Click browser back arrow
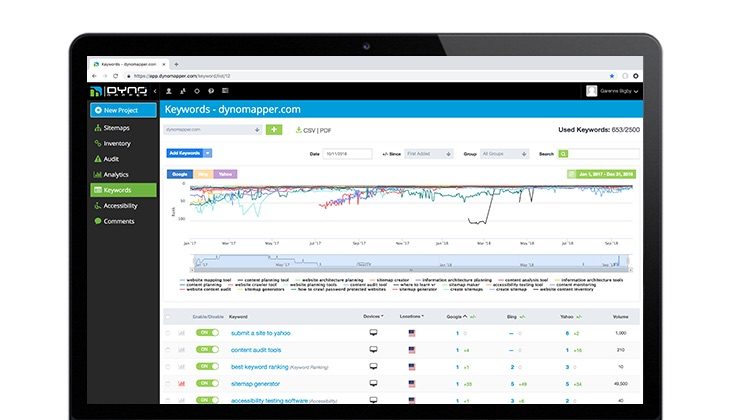732x420 pixels. tap(94, 76)
